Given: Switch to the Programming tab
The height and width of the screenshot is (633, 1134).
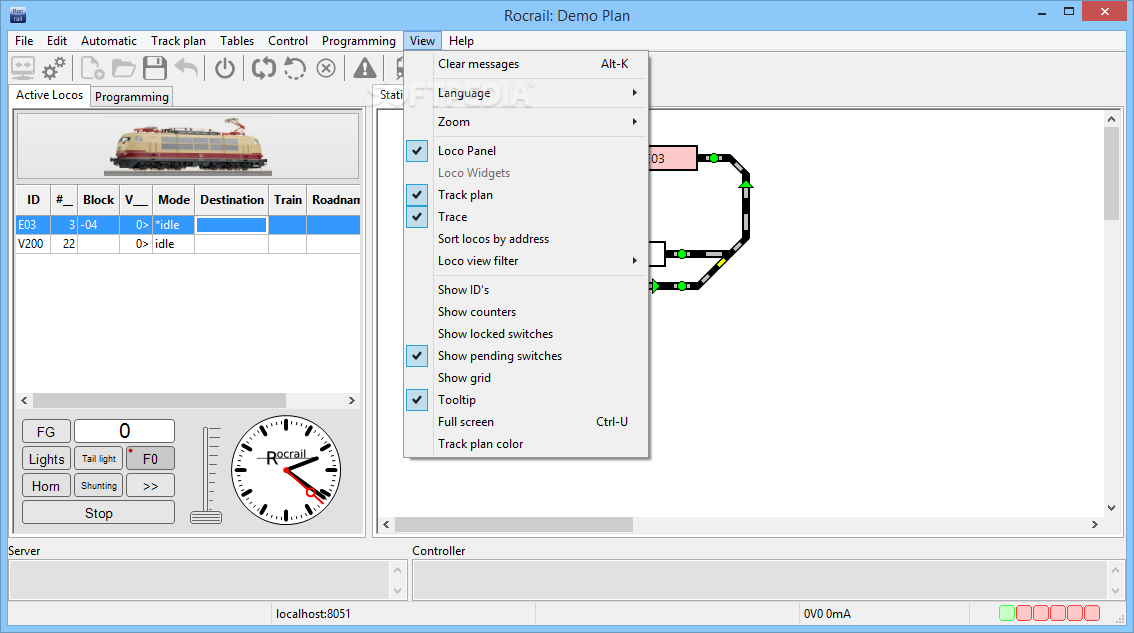Looking at the screenshot, I should point(132,96).
